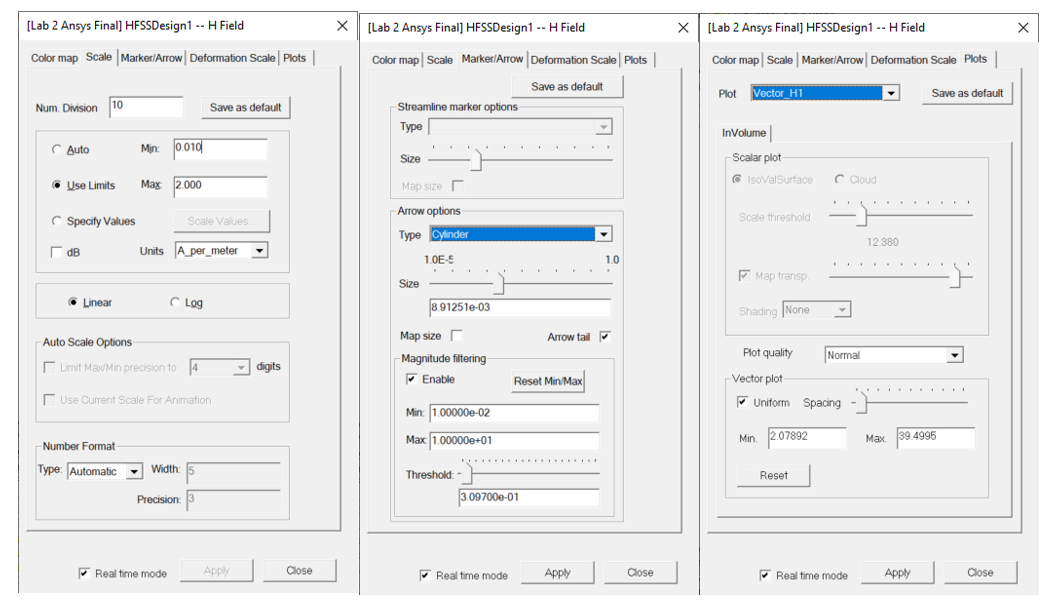1049x606 pixels.
Task: Click the Num. Division input field
Action: 146,106
